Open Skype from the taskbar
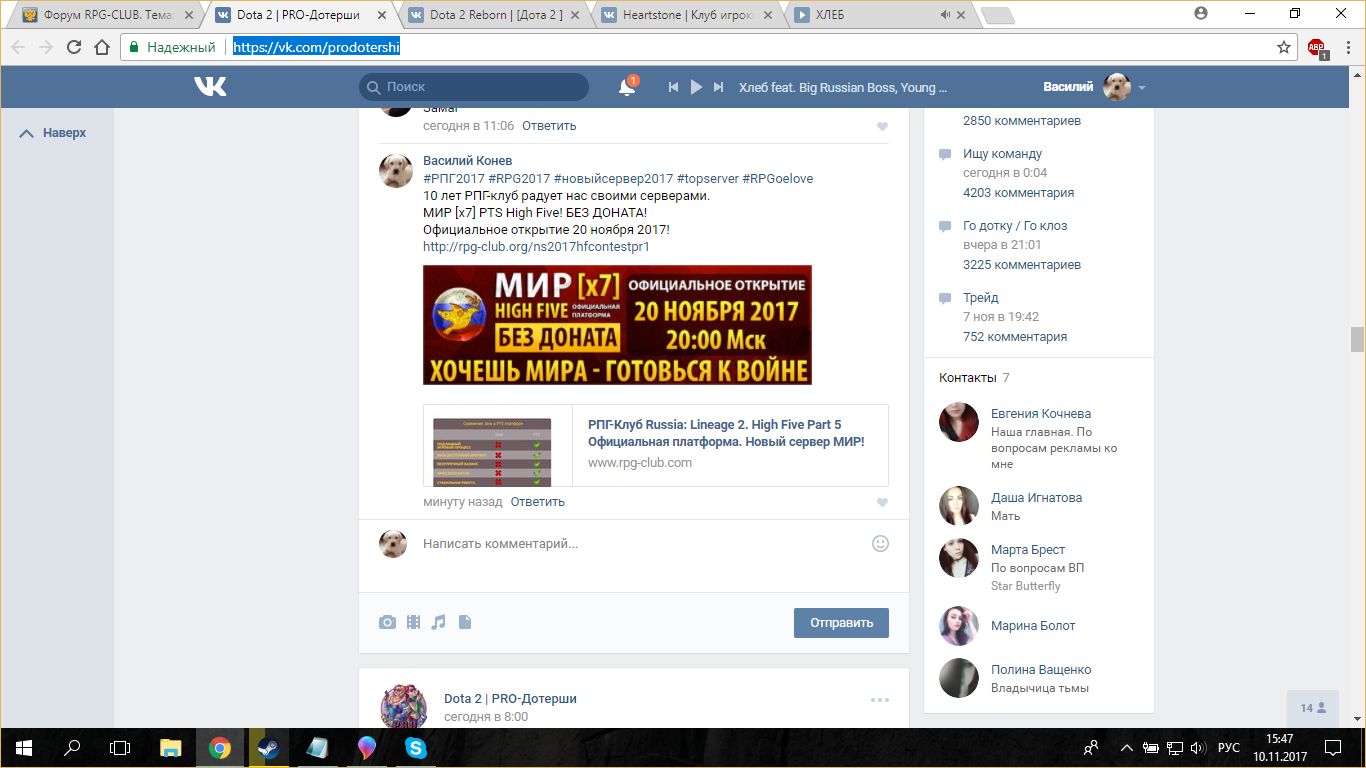Screen dimensions: 1366x768 point(416,747)
